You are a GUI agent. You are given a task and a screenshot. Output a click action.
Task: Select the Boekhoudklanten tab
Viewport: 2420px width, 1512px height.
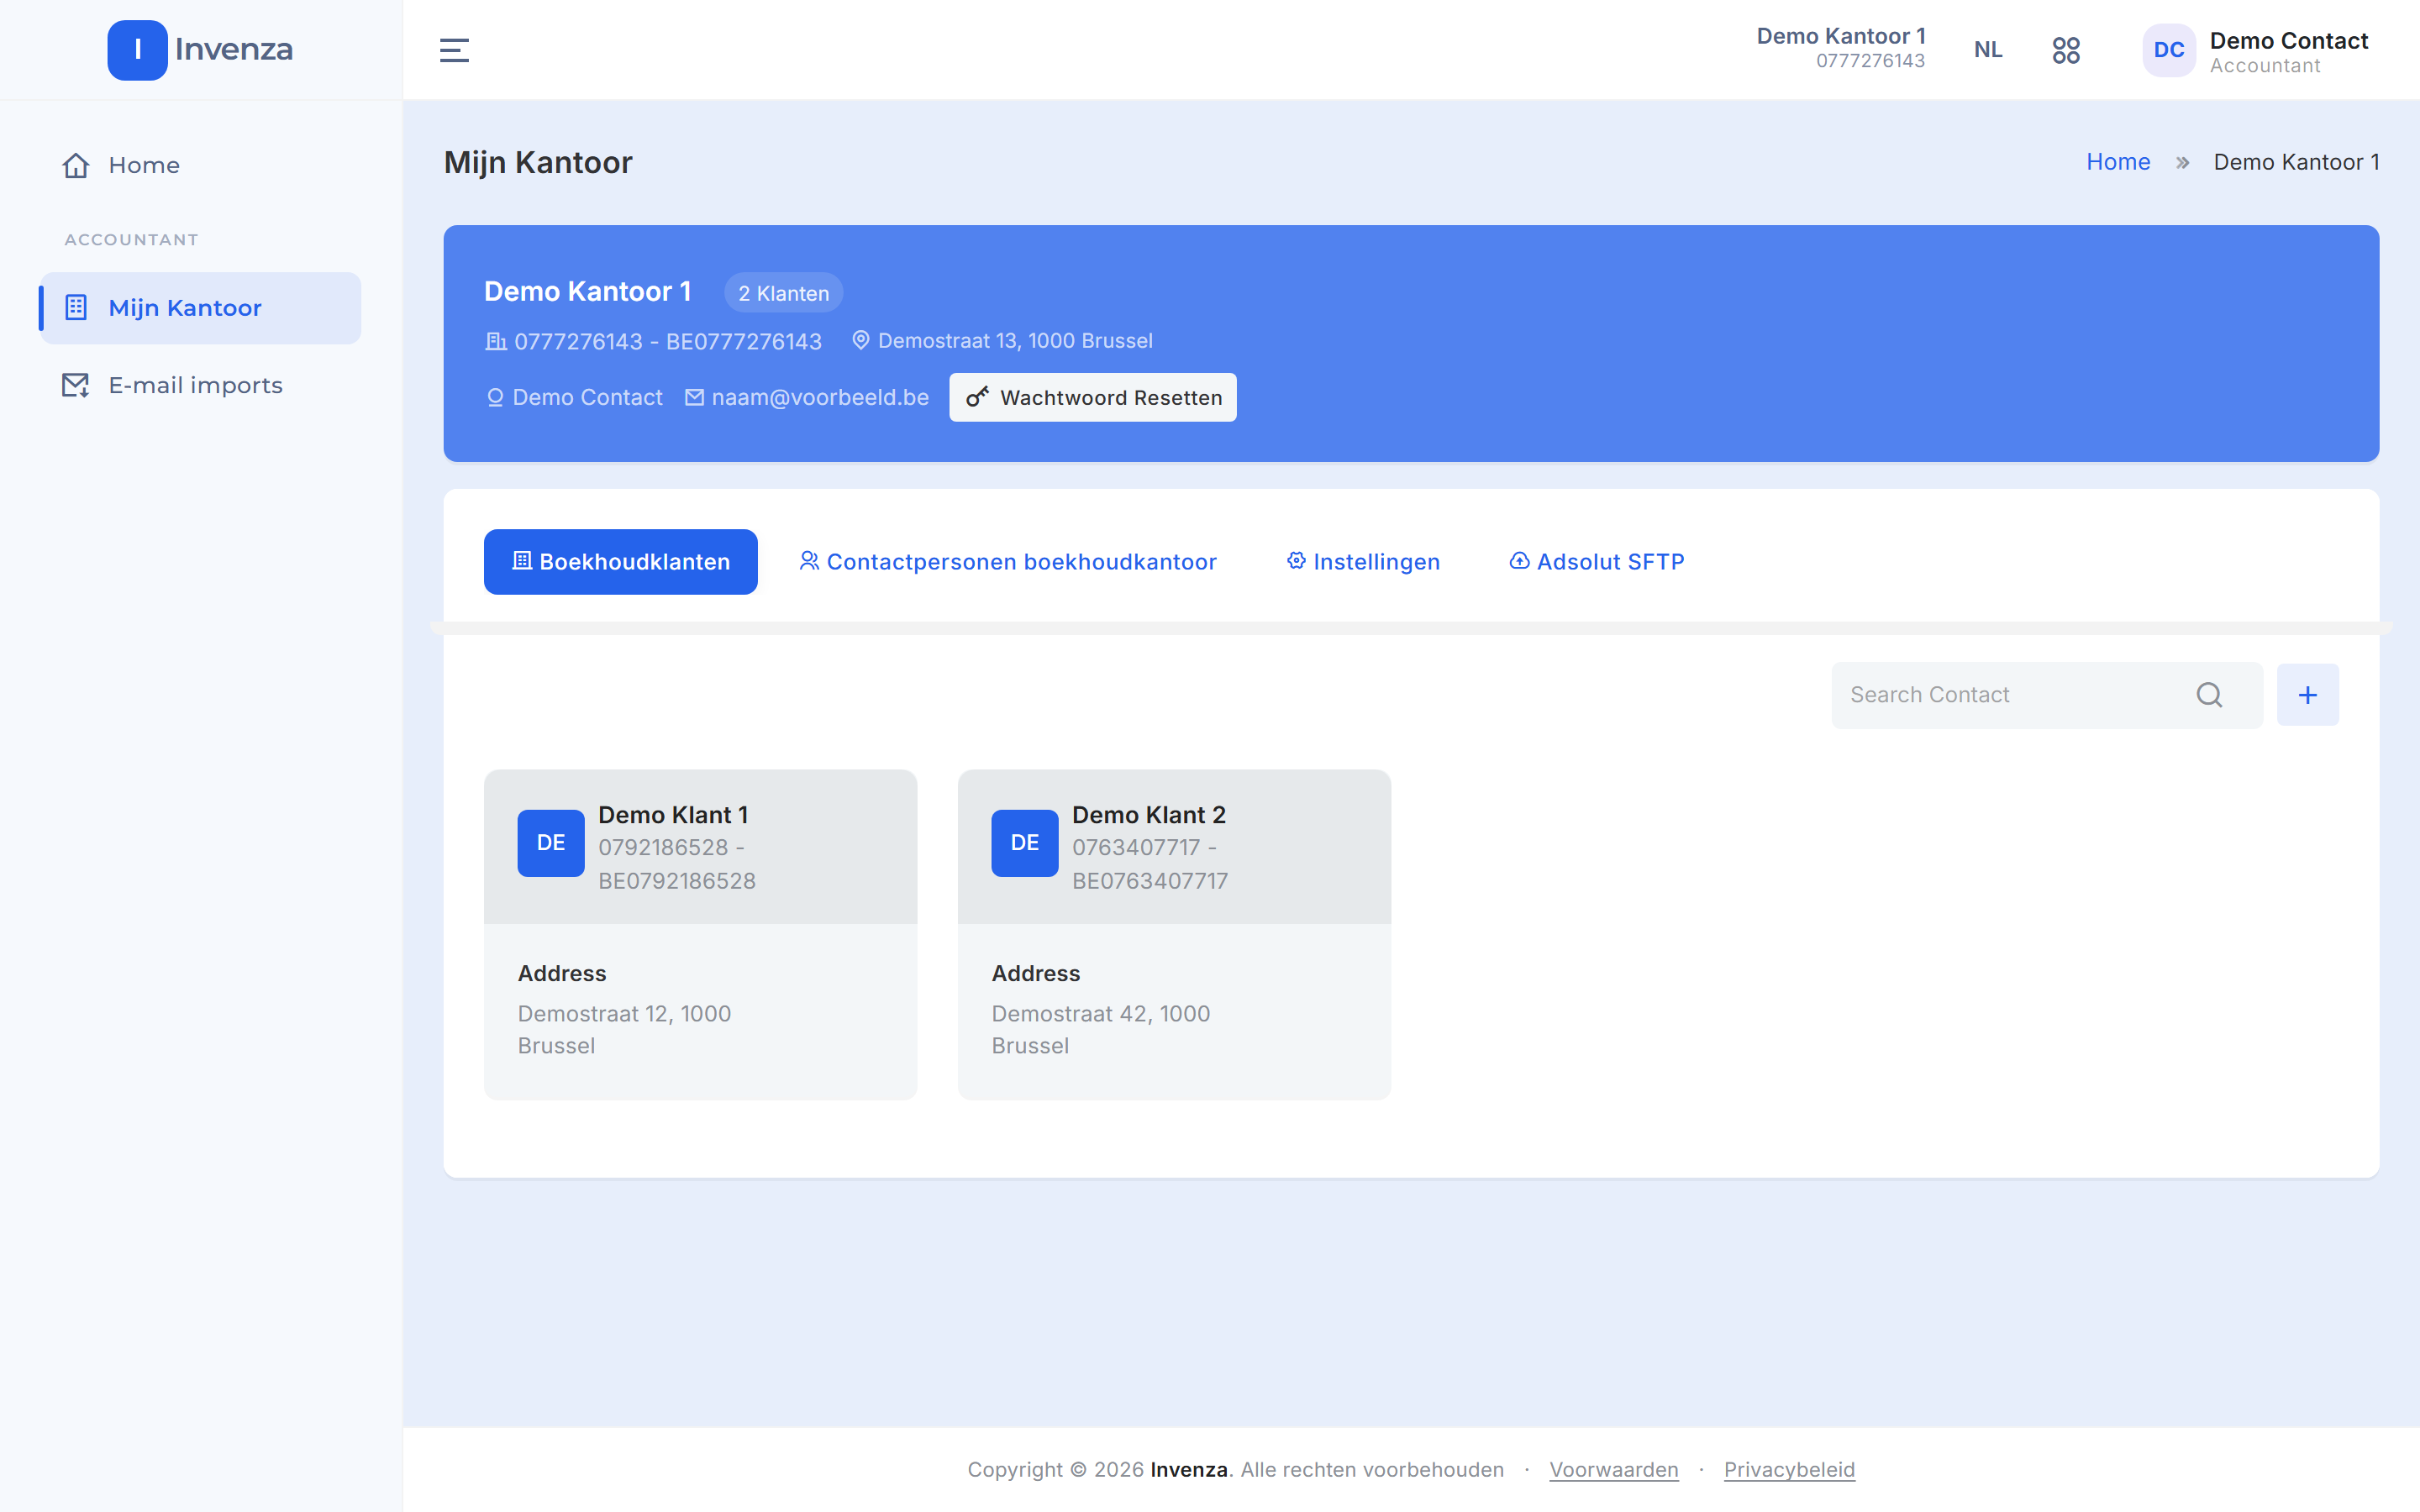(621, 562)
